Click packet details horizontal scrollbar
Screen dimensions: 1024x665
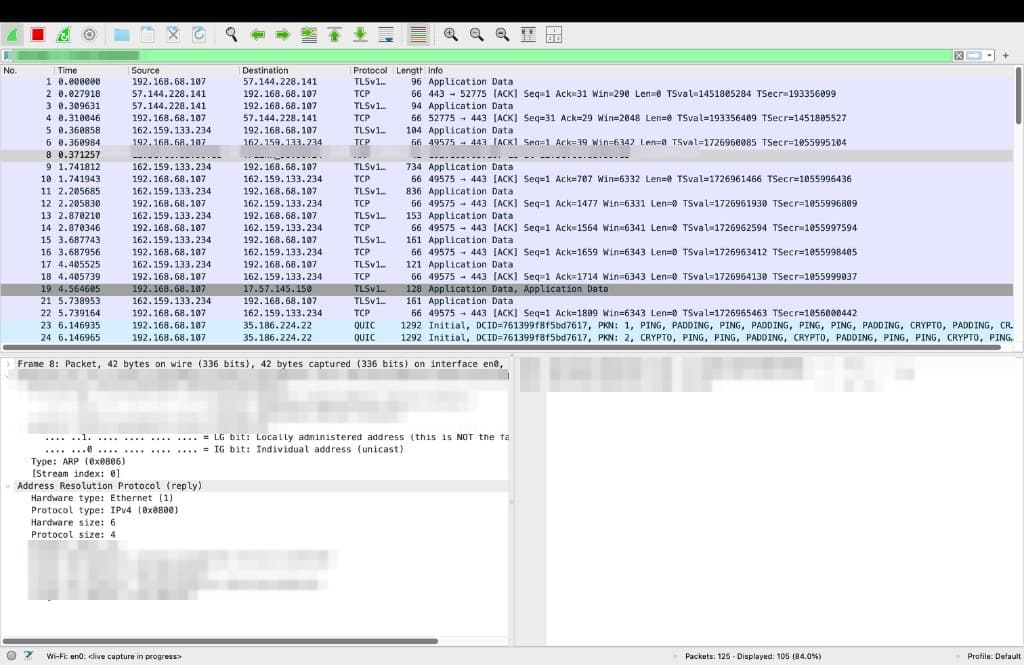click(220, 641)
